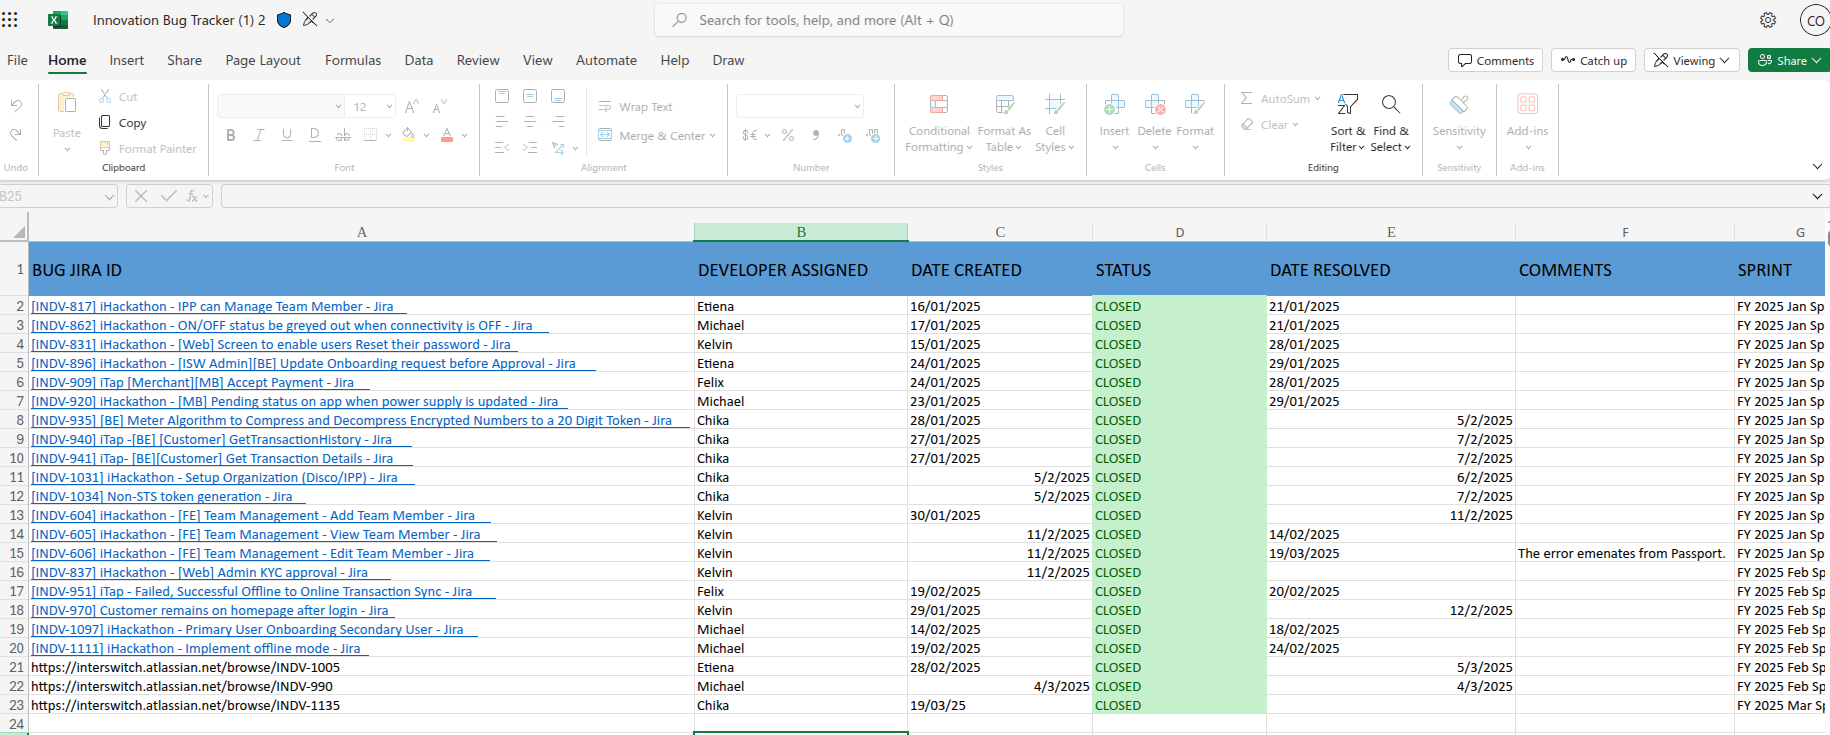
Task: Open the INDV-817 Jira hyperlink
Action: coord(212,307)
